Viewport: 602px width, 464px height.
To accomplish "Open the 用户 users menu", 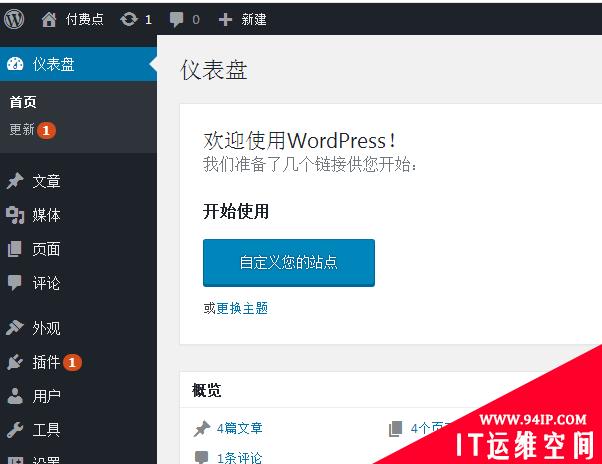I will [46, 396].
